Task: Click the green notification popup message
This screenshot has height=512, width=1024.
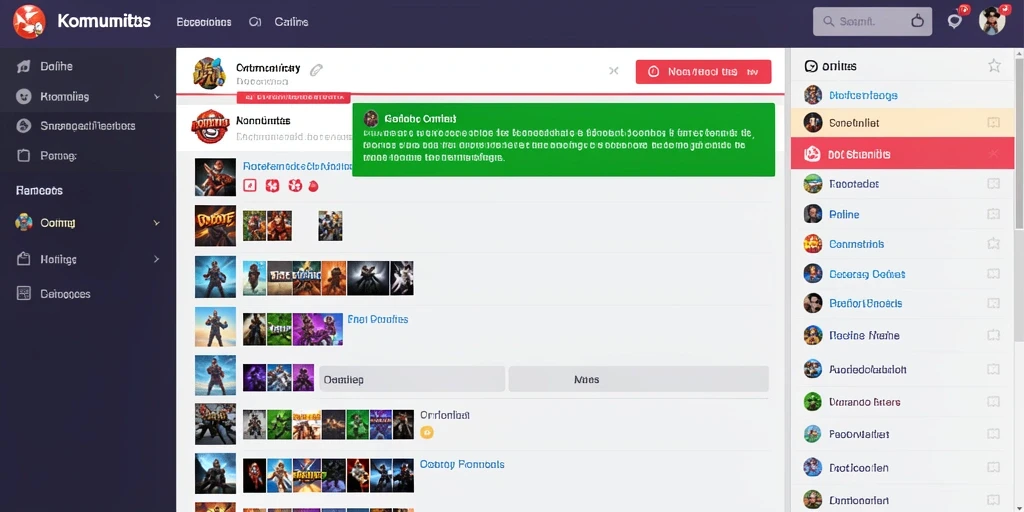Action: tap(564, 140)
